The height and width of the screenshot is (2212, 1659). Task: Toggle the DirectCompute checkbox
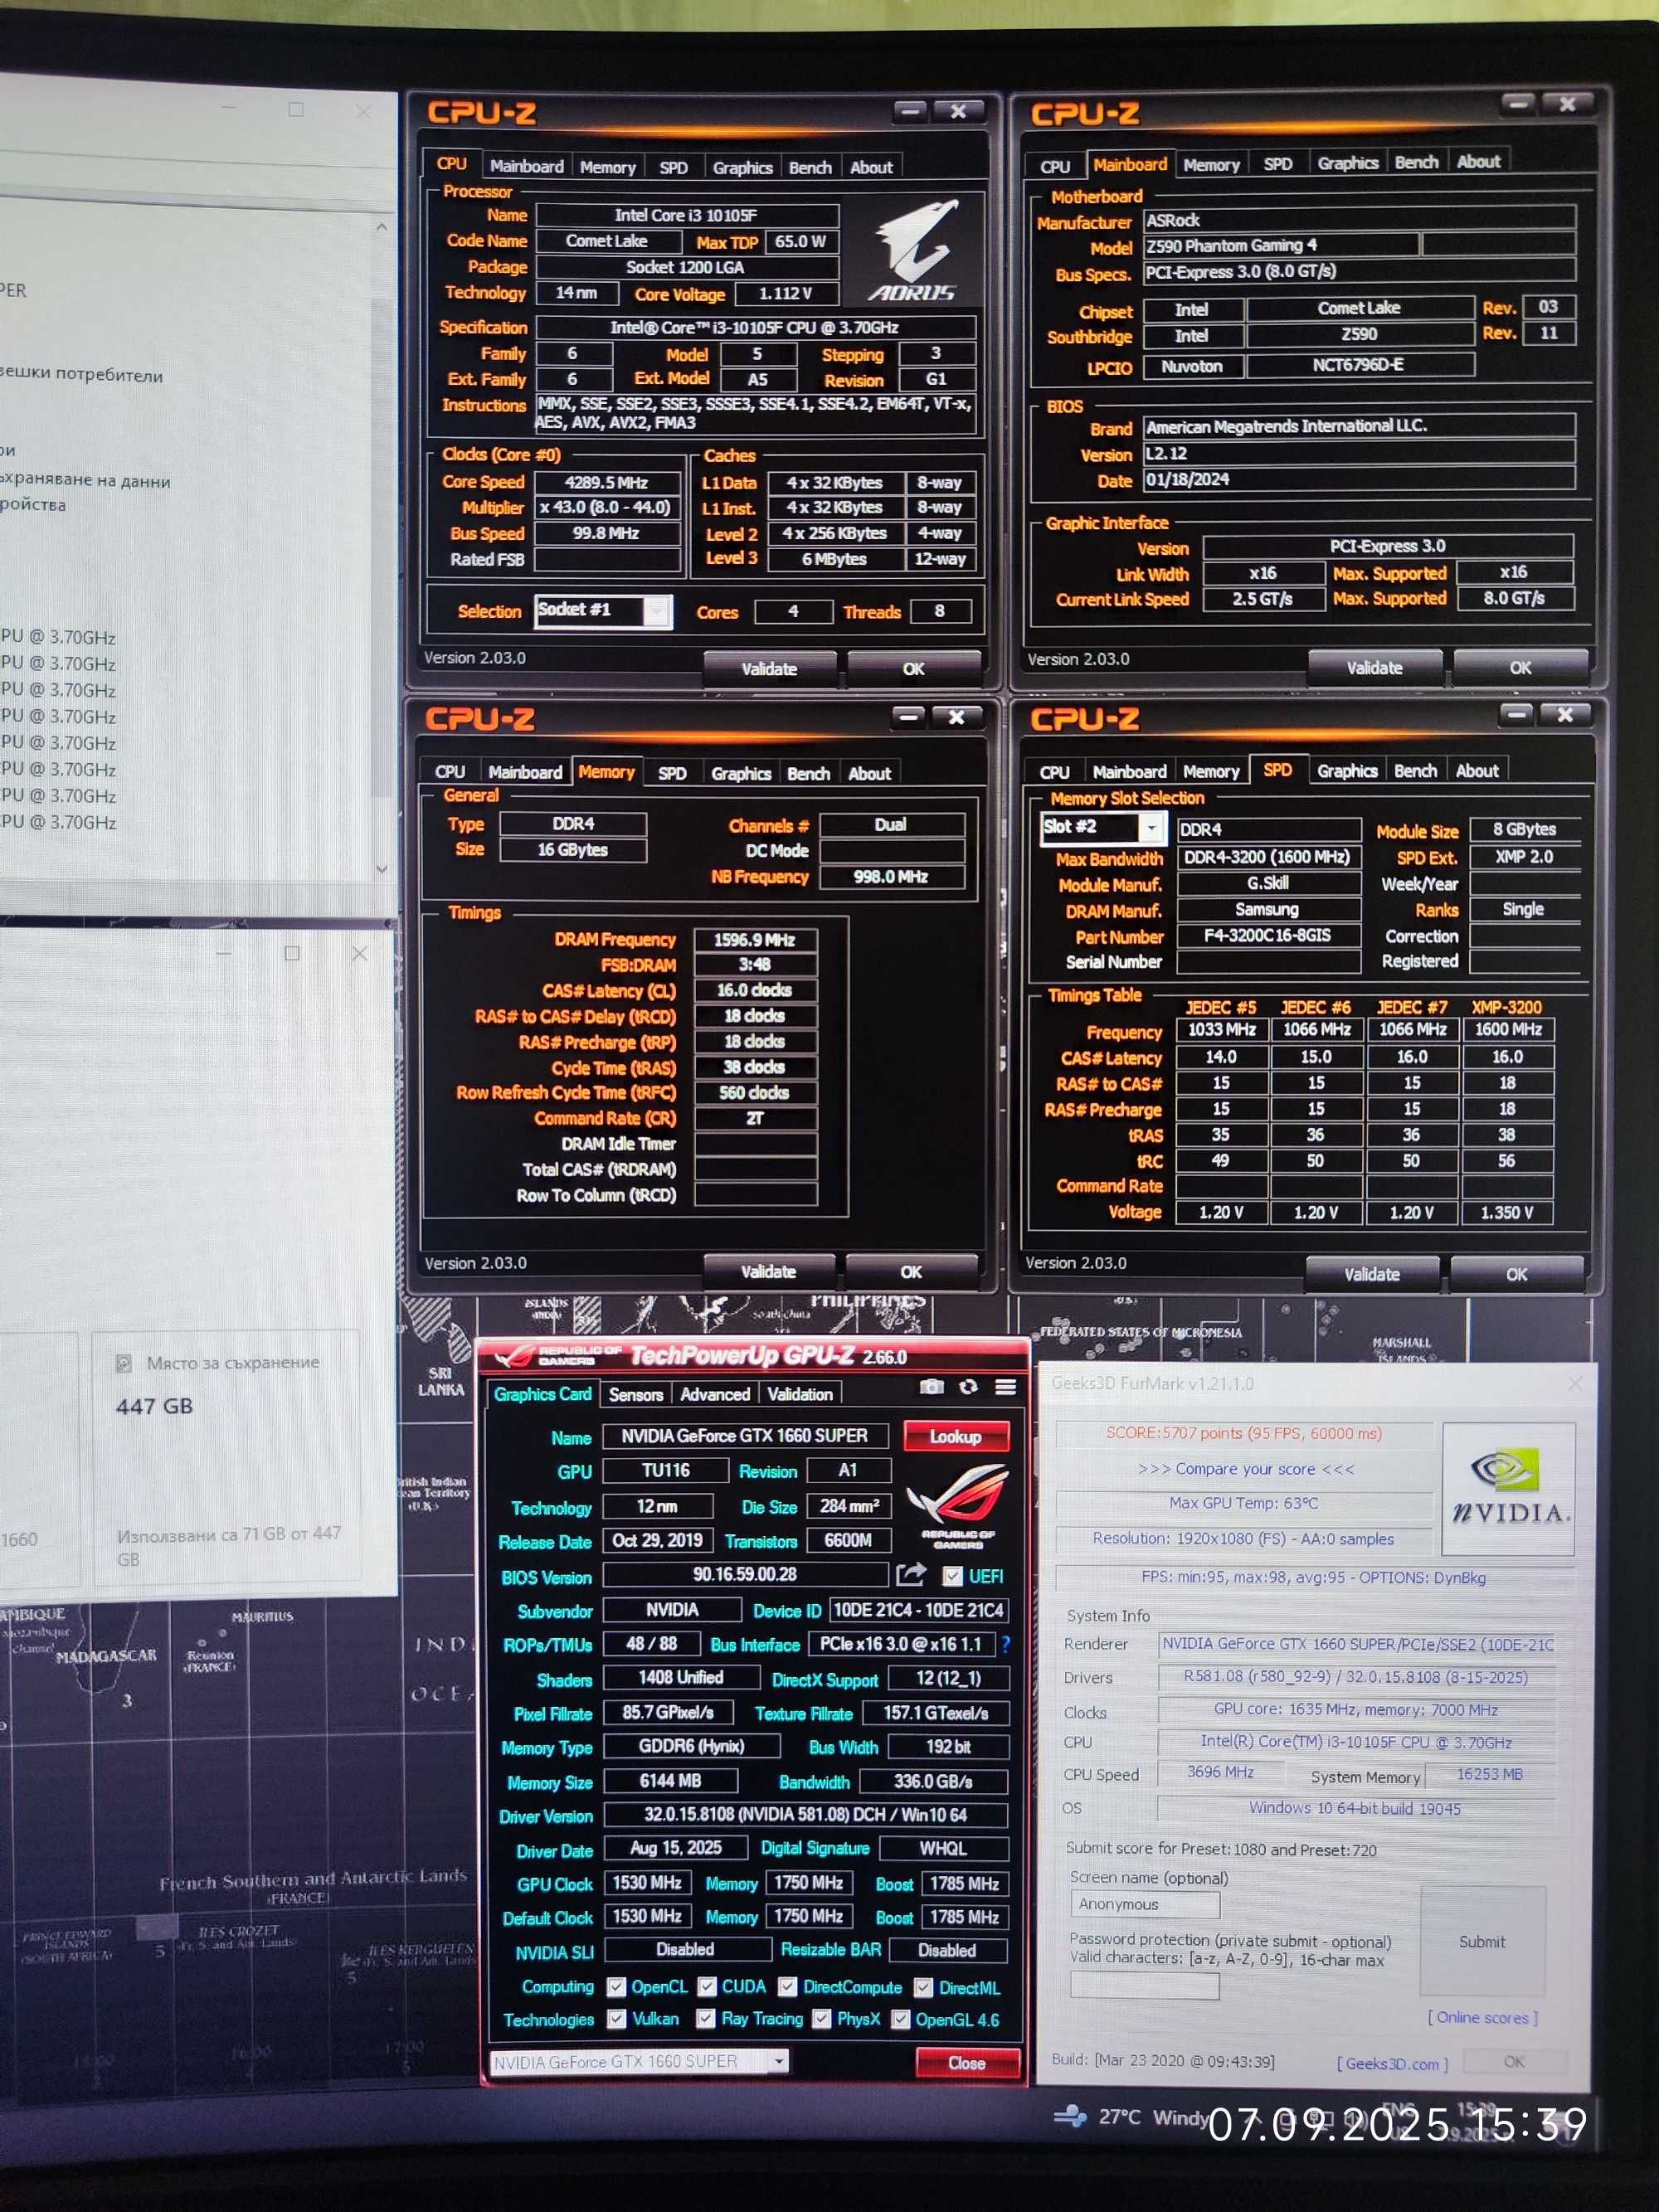click(787, 1986)
